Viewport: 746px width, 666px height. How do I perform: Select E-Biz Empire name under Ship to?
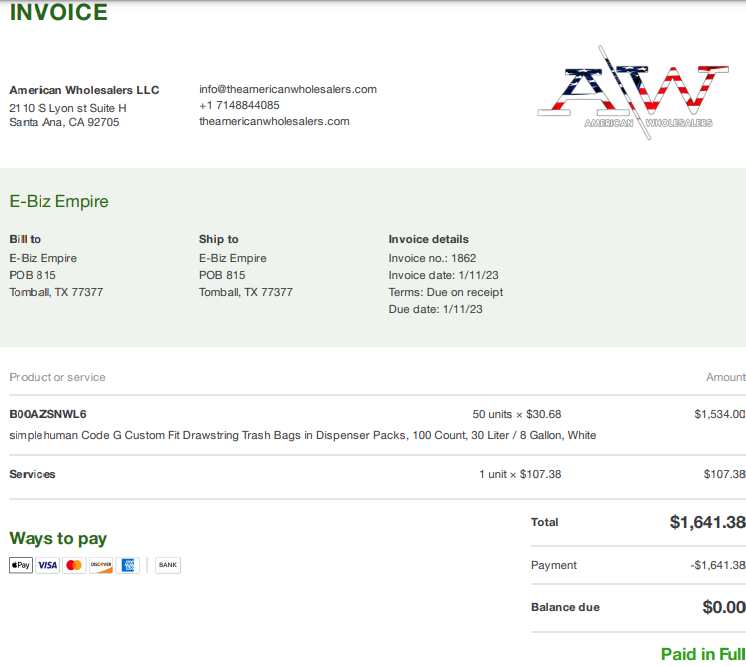233,258
